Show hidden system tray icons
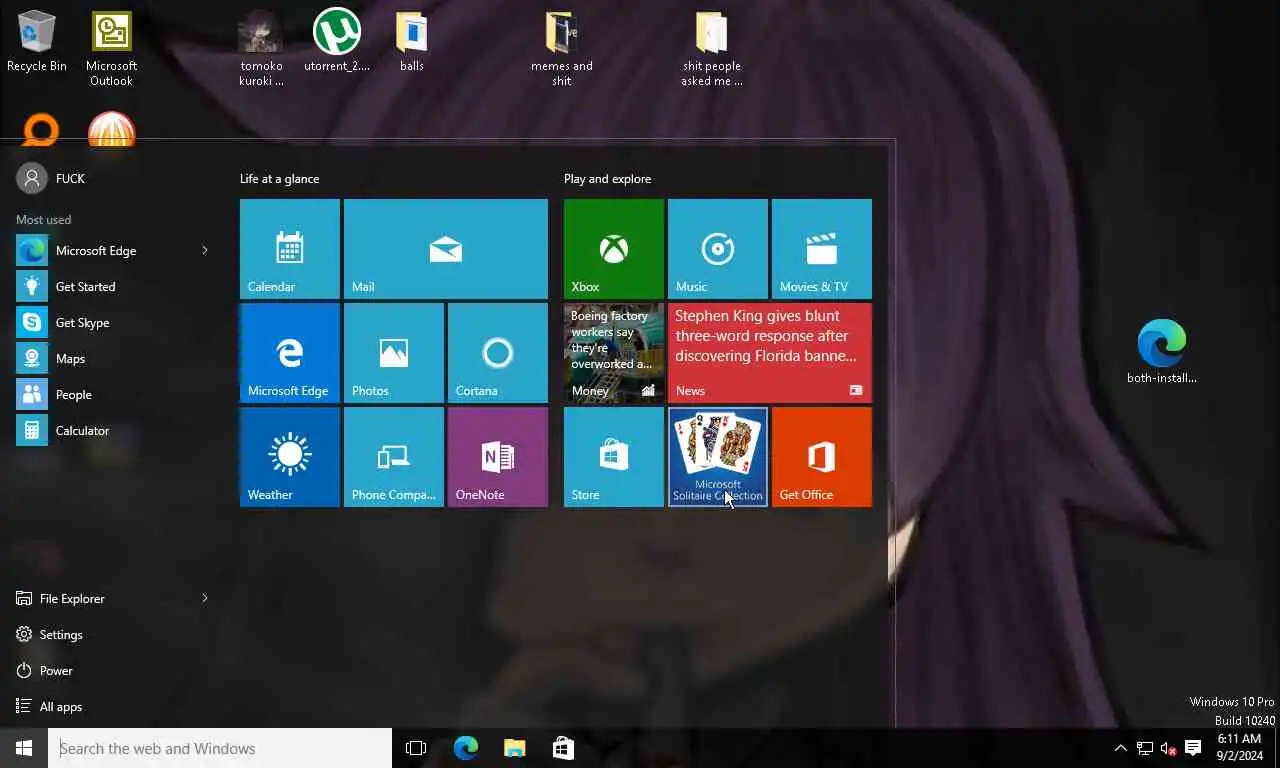Screen dimensions: 1280x768 pyautogui.click(x=1120, y=748)
